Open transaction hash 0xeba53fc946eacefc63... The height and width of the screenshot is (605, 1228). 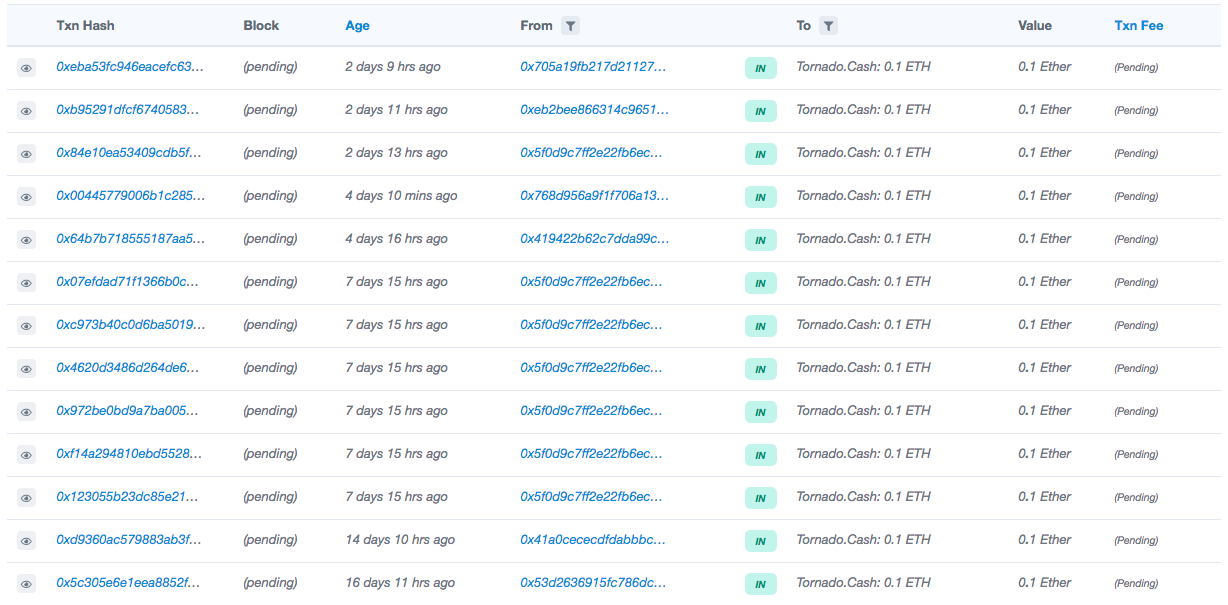click(x=130, y=67)
